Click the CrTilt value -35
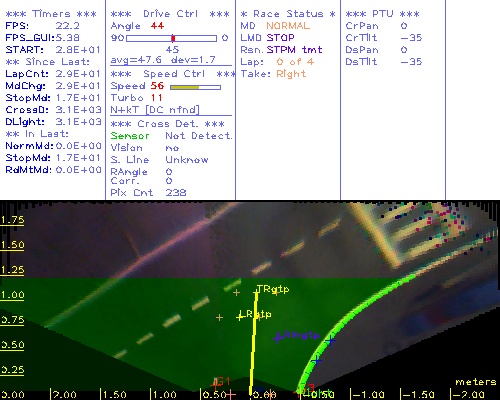The width and height of the screenshot is (500, 400). tap(411, 38)
